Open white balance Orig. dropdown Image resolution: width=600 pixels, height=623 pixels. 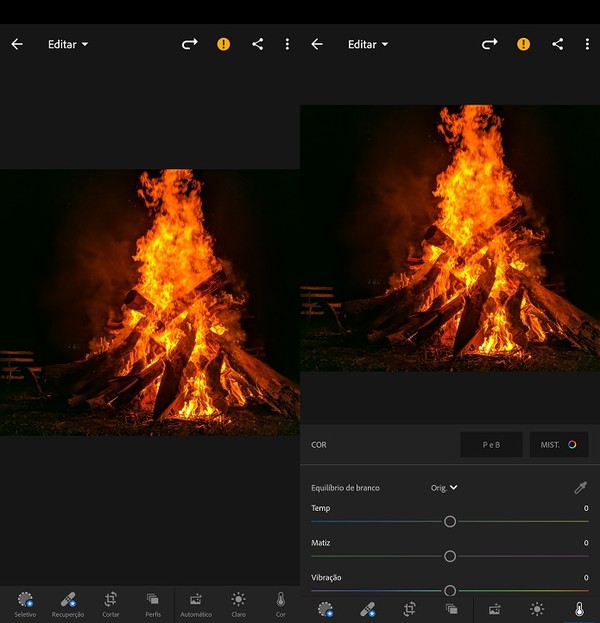(444, 488)
